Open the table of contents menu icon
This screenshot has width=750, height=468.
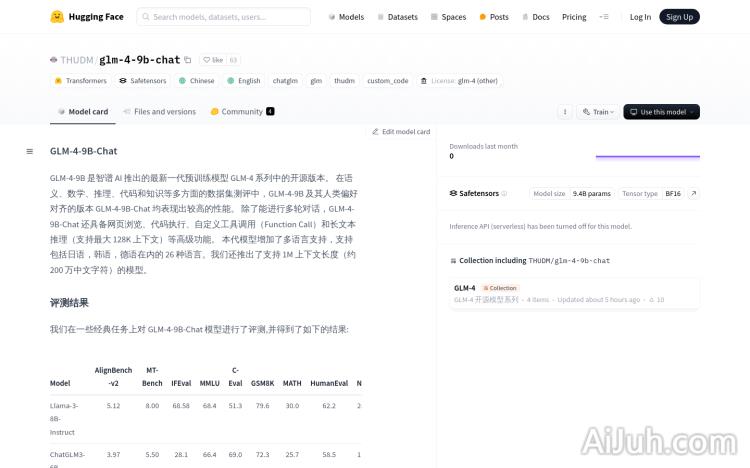[30, 151]
